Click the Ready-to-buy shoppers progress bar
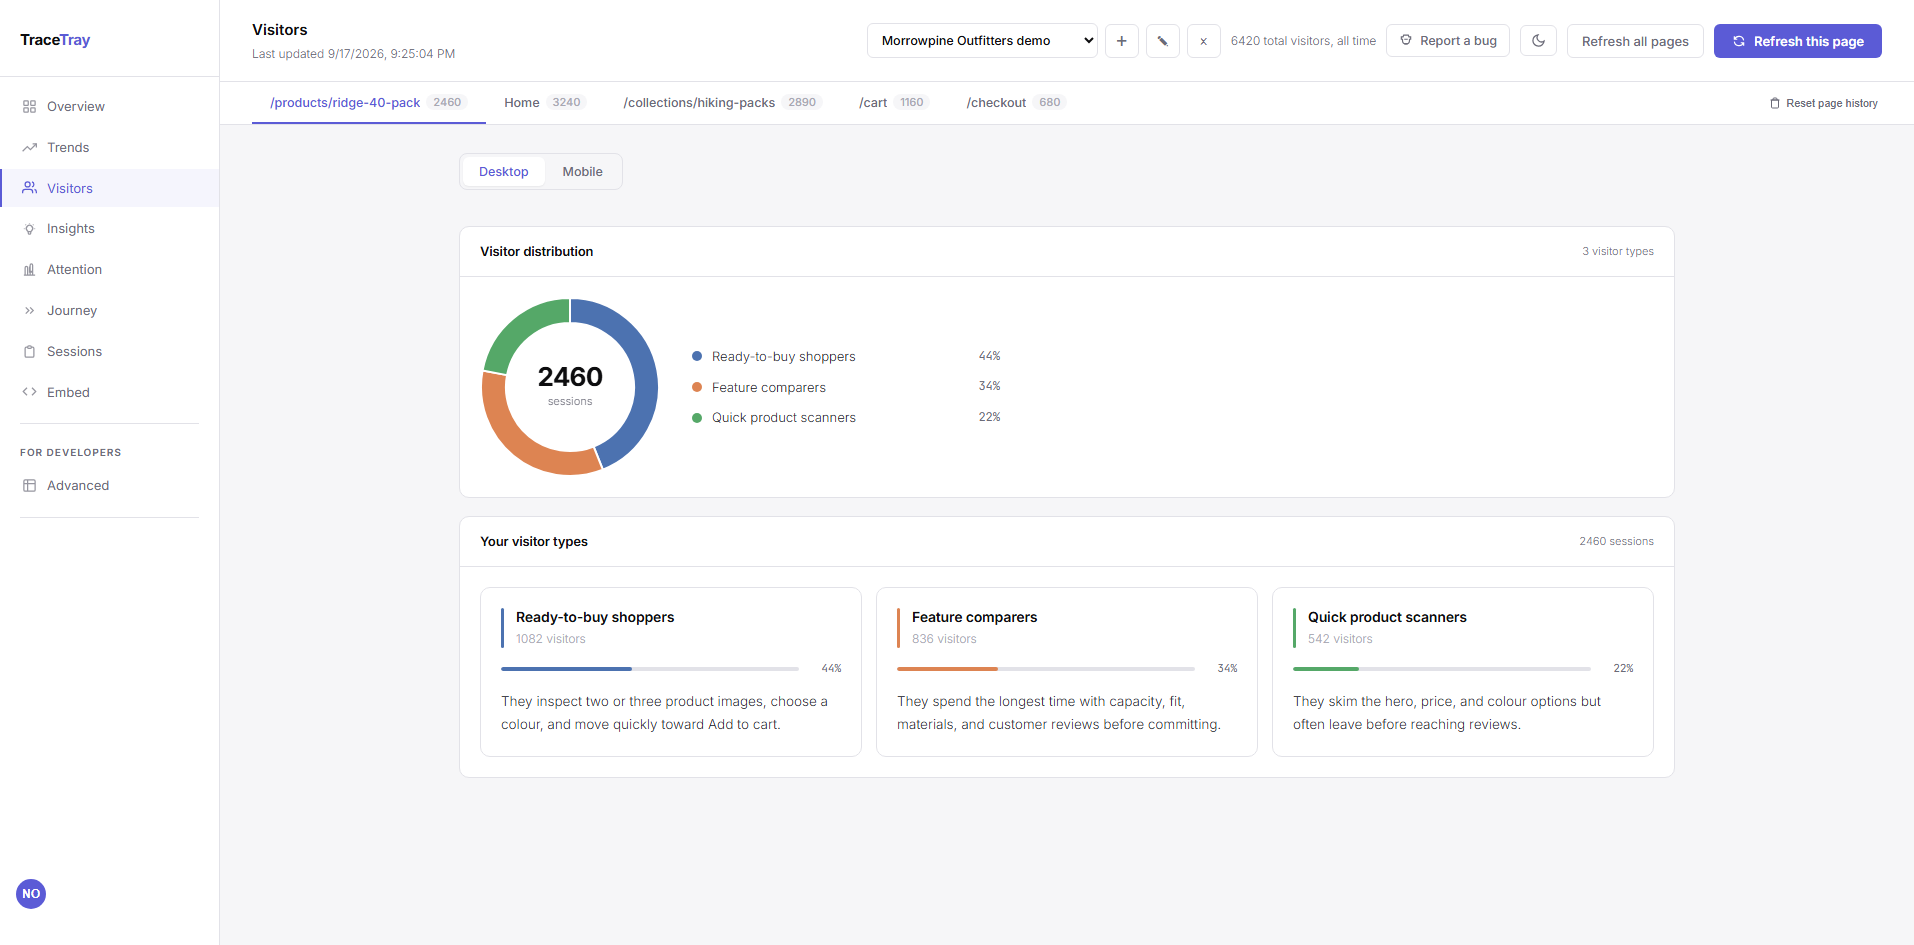The width and height of the screenshot is (1914, 945). click(x=650, y=668)
